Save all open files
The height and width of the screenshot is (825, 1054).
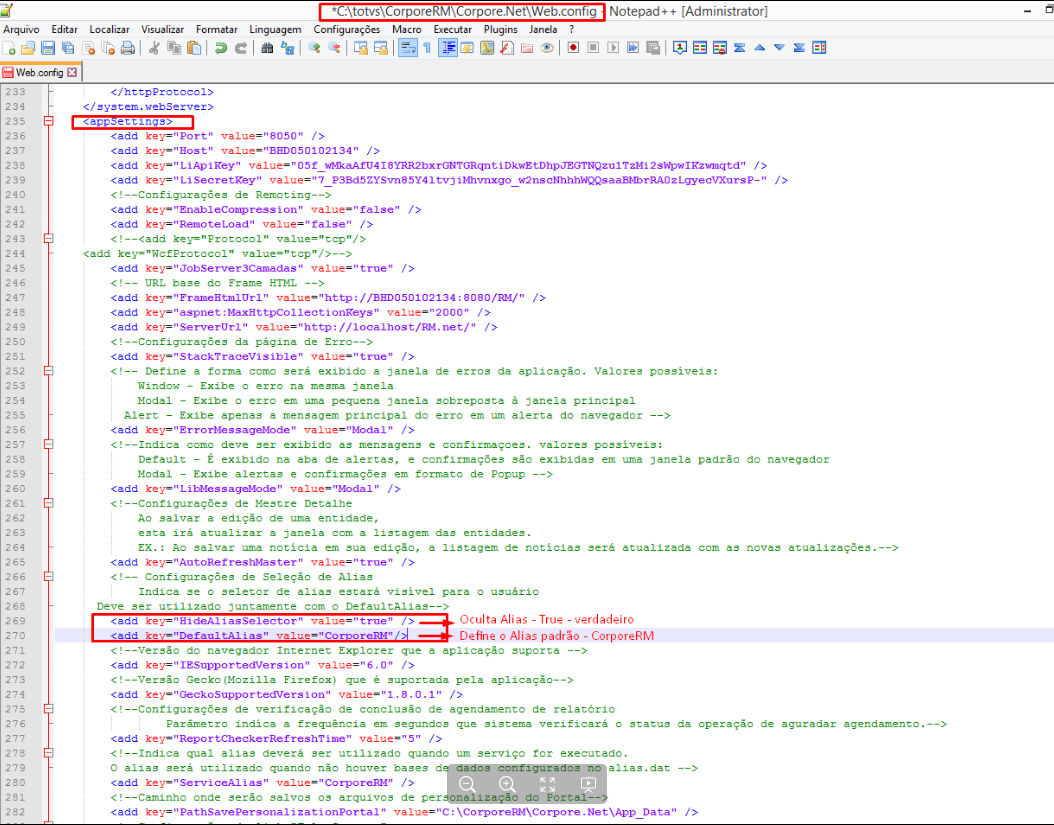point(68,48)
